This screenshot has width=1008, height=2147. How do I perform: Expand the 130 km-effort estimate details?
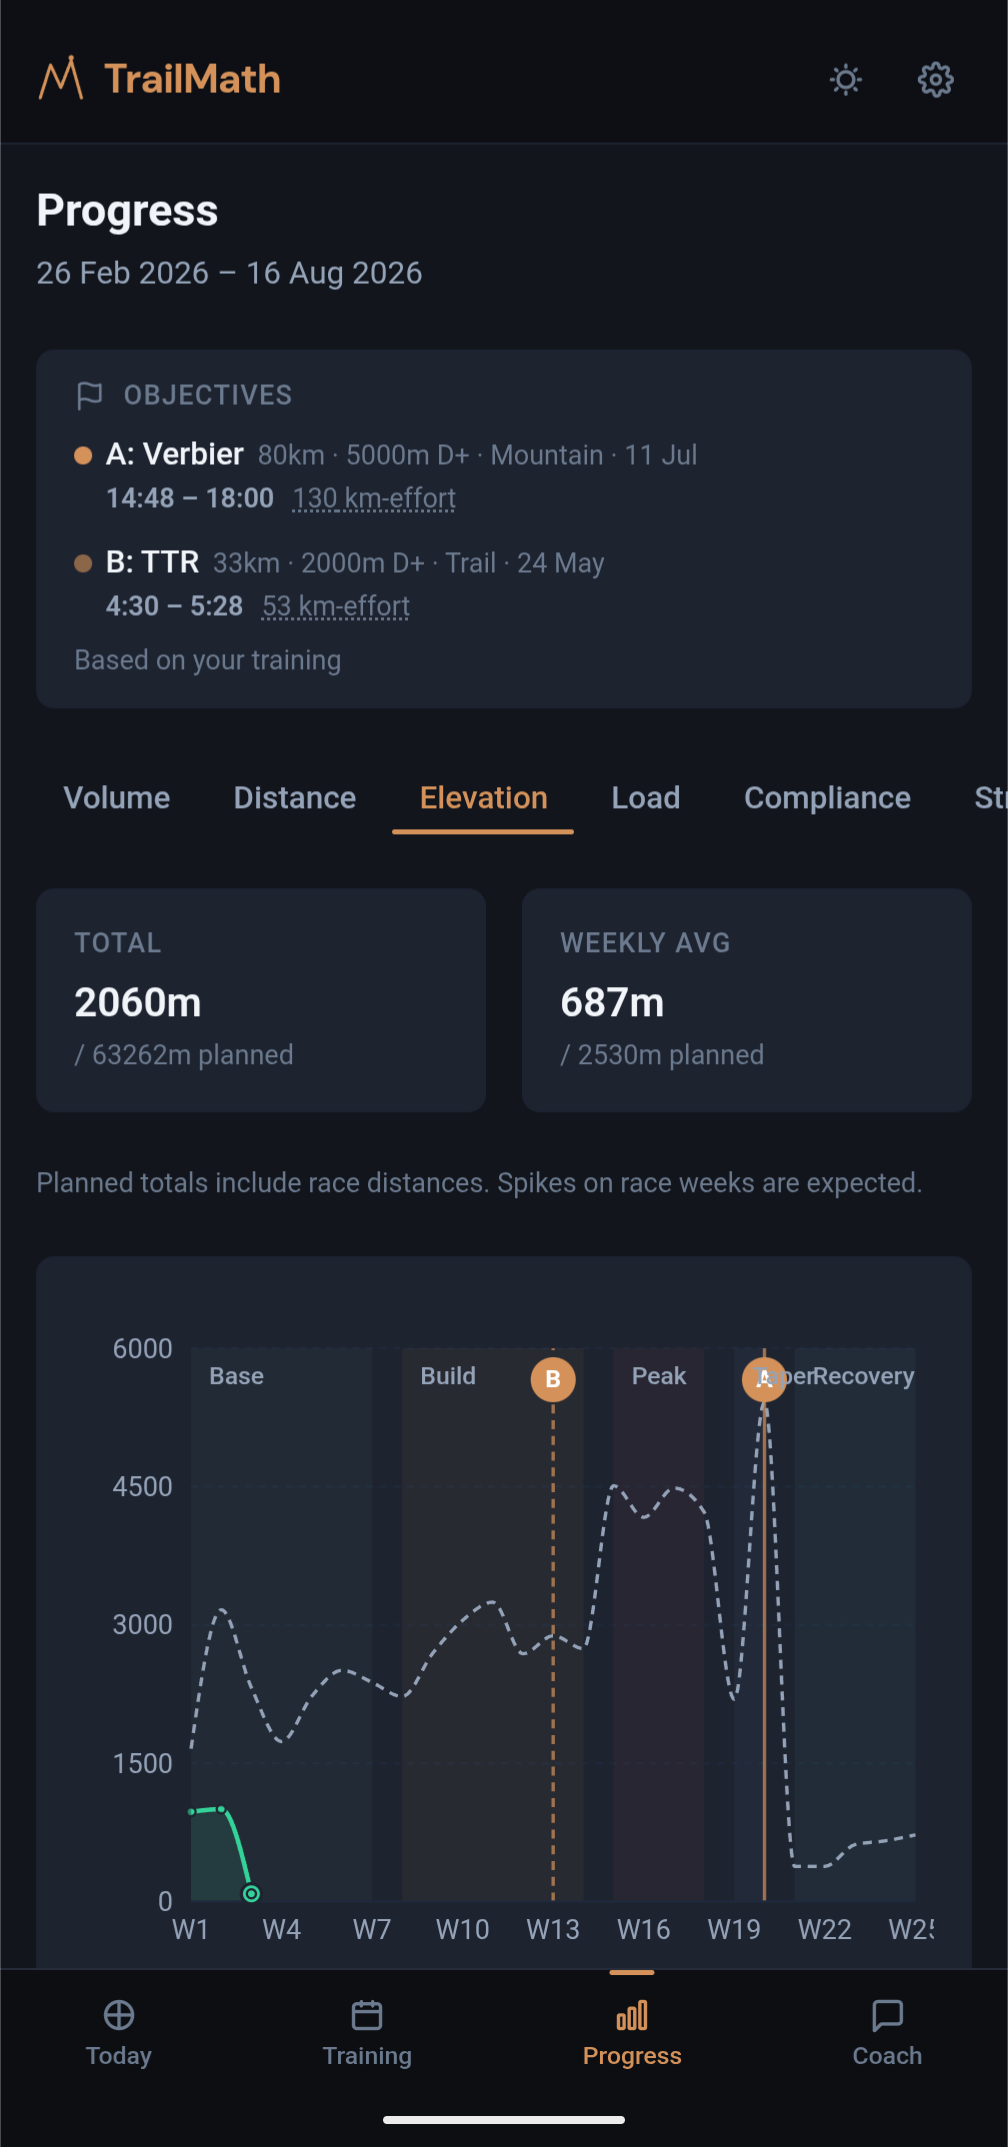373,497
